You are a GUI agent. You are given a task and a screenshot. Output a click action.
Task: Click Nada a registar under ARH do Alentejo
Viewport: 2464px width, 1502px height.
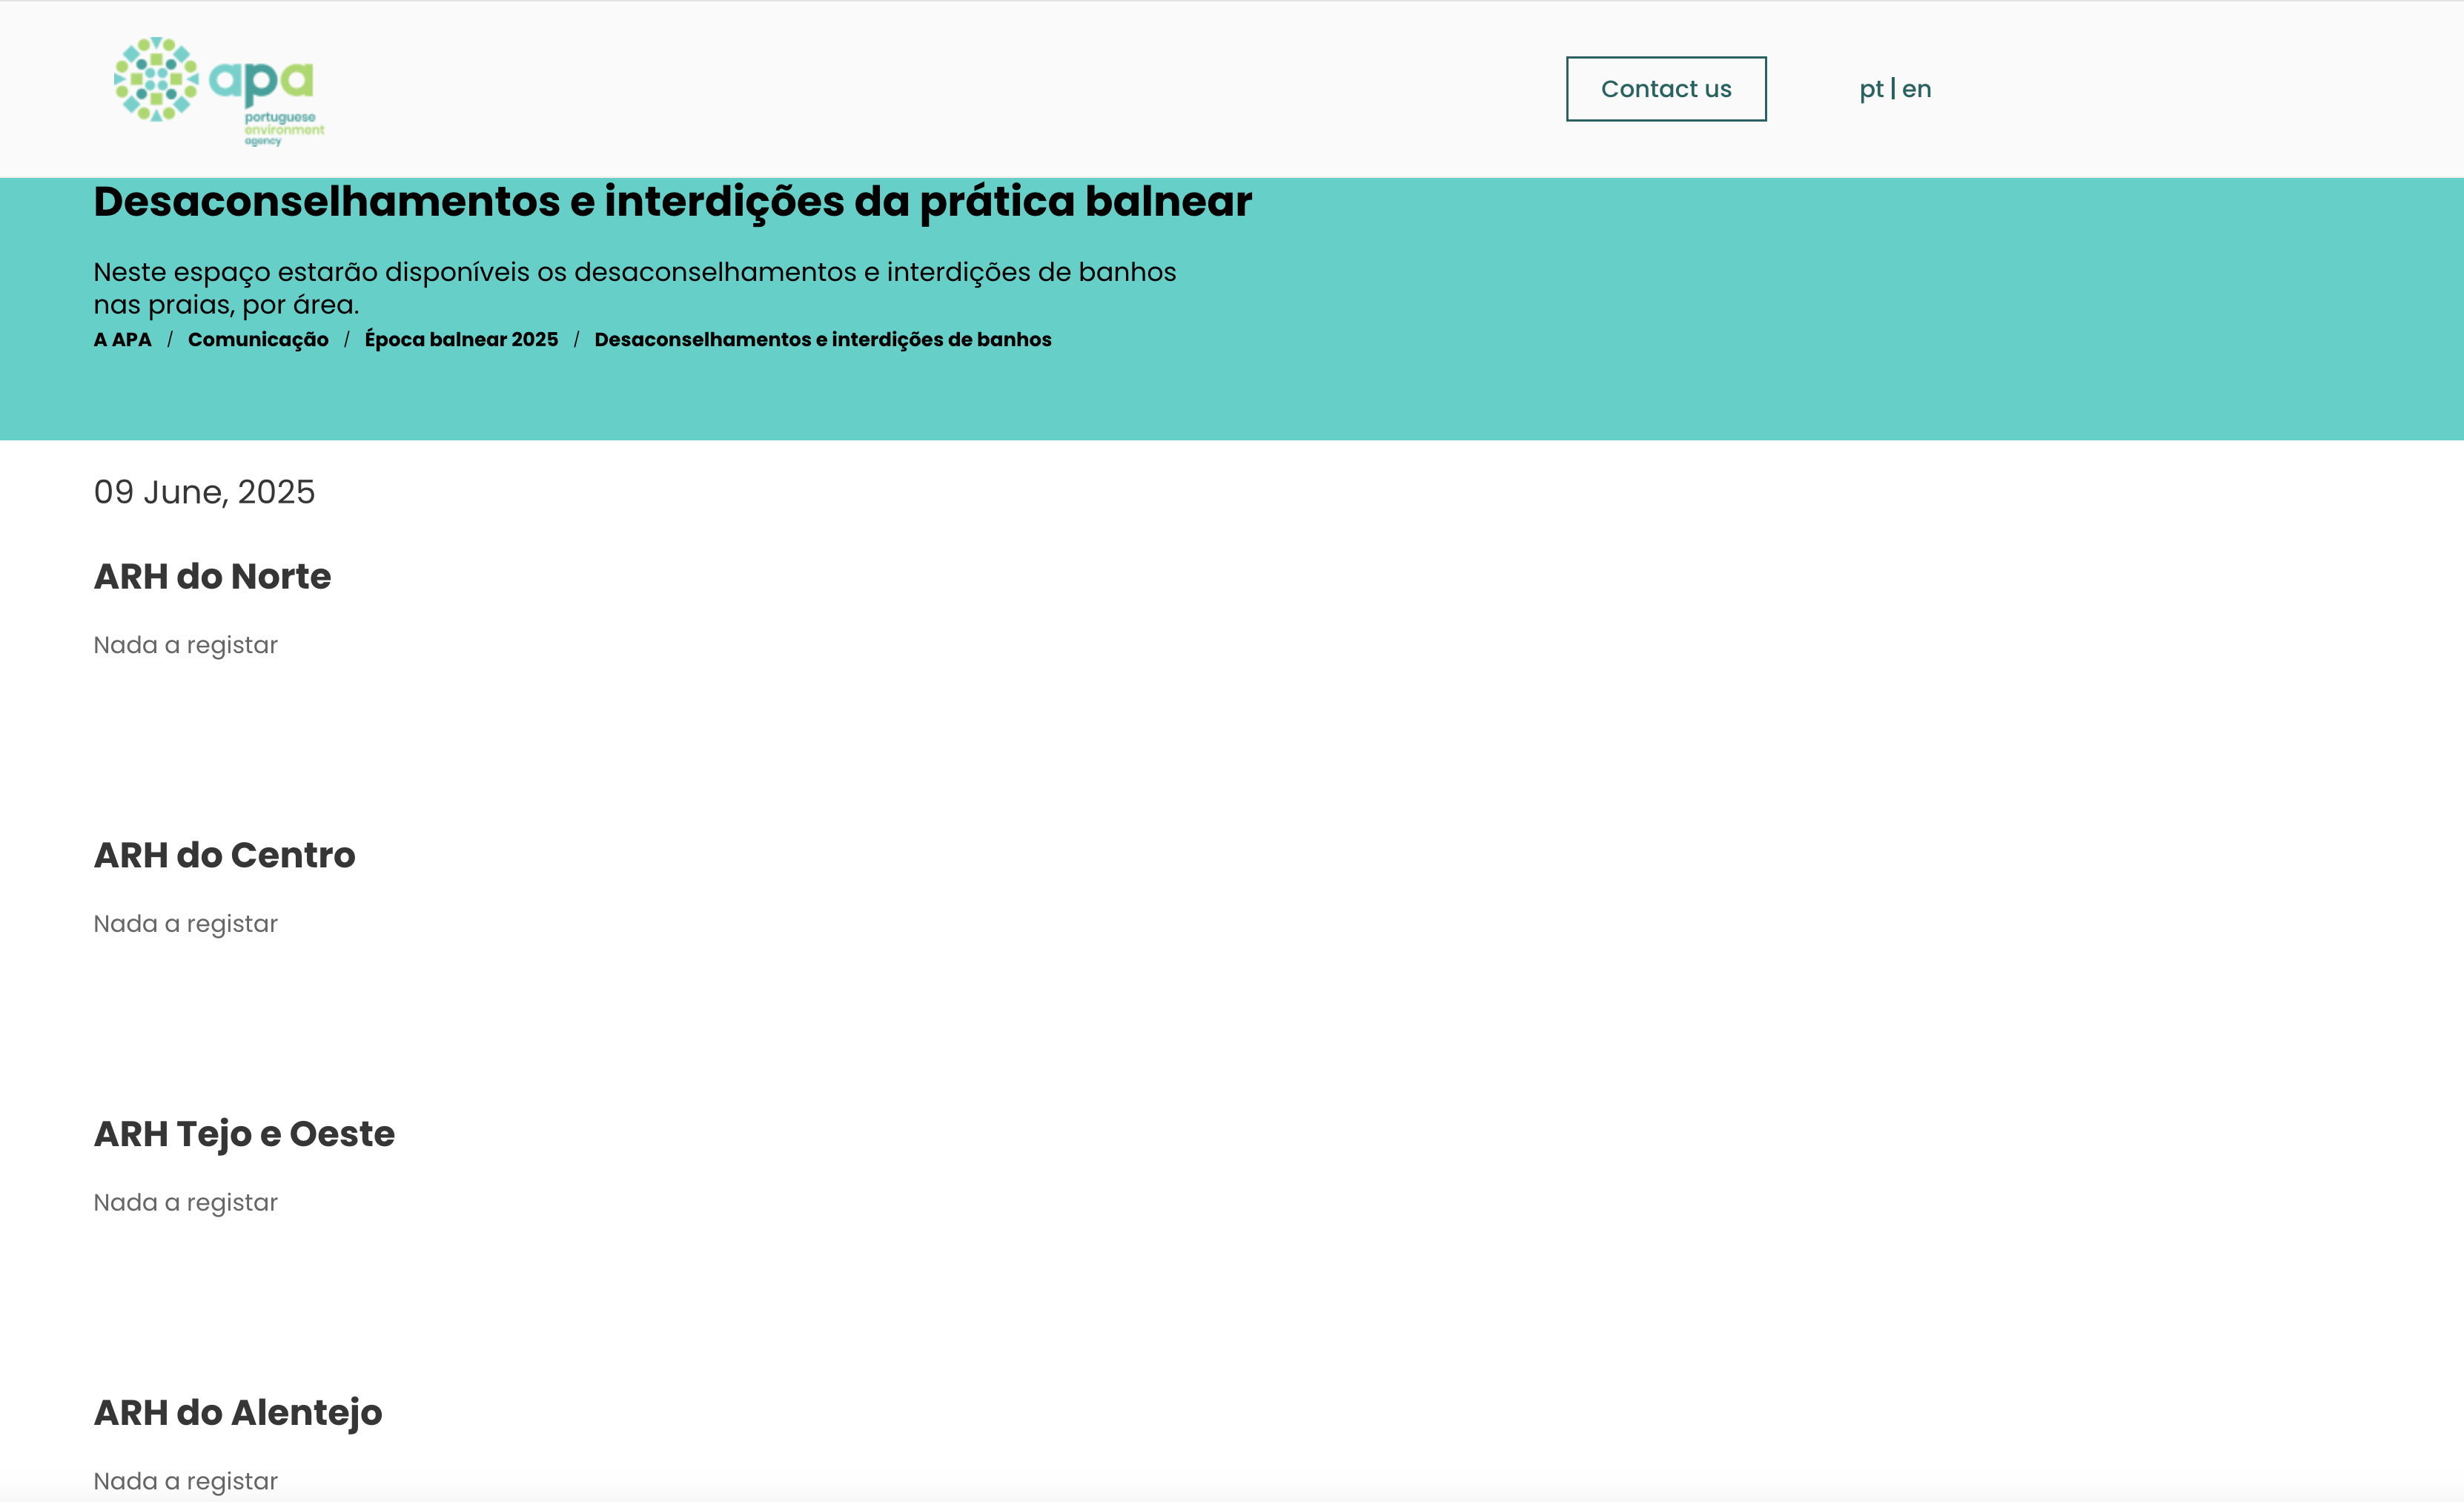pyautogui.click(x=186, y=1481)
